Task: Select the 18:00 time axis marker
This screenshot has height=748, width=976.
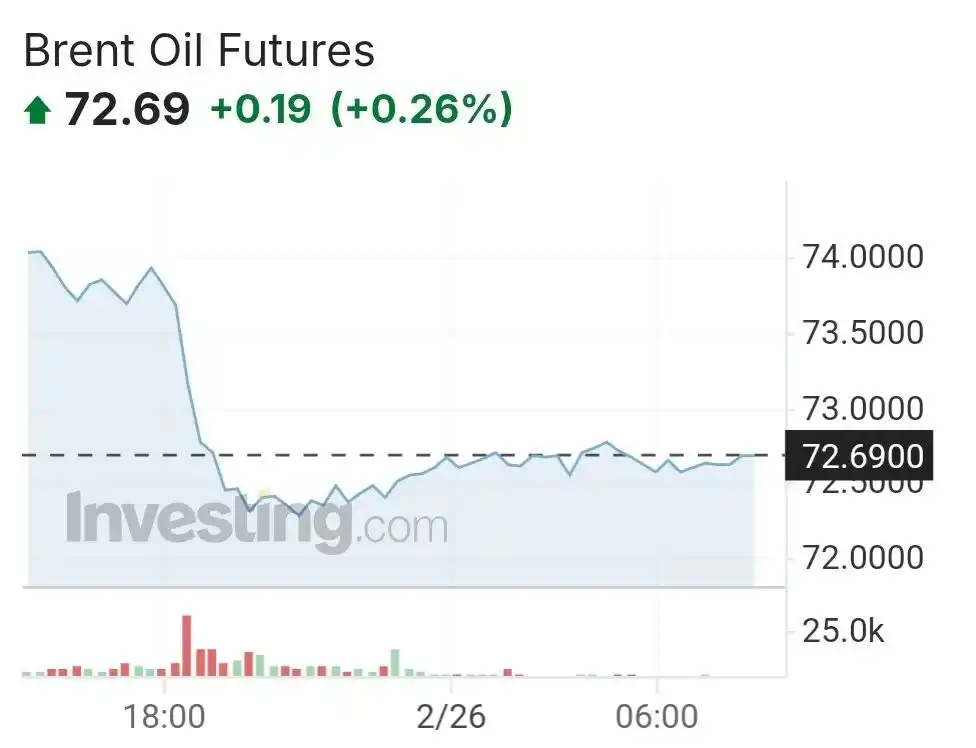Action: coord(164,716)
